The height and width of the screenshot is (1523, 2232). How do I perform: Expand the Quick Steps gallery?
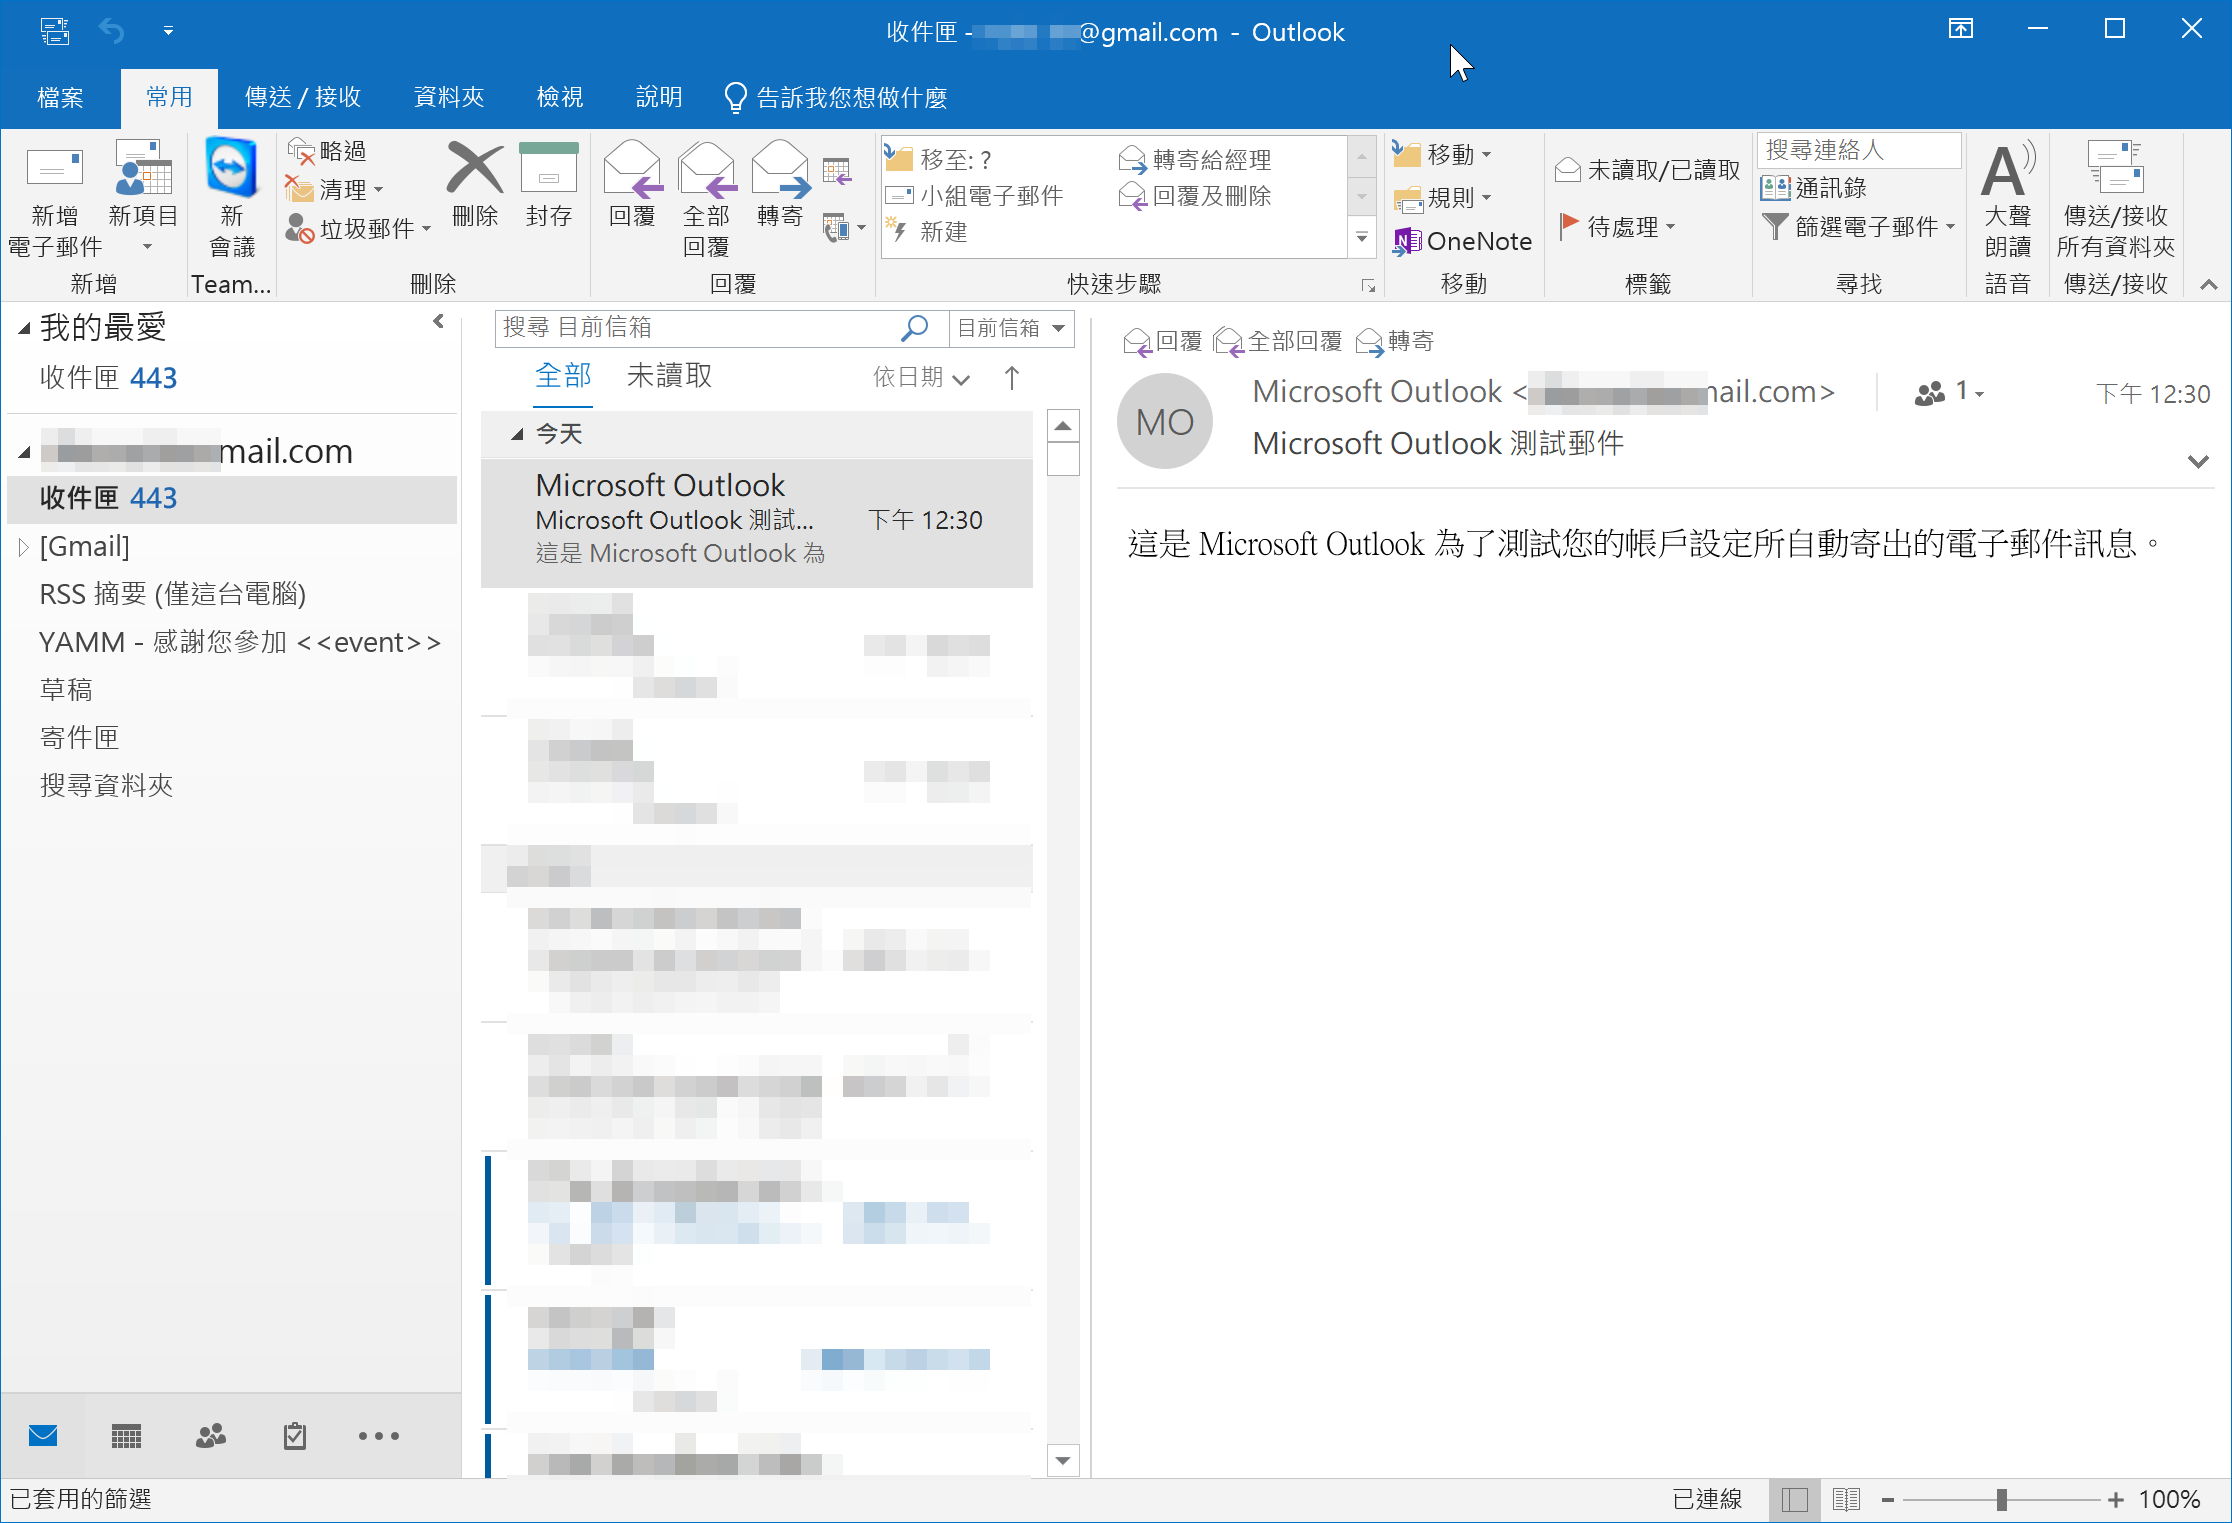(x=1362, y=238)
